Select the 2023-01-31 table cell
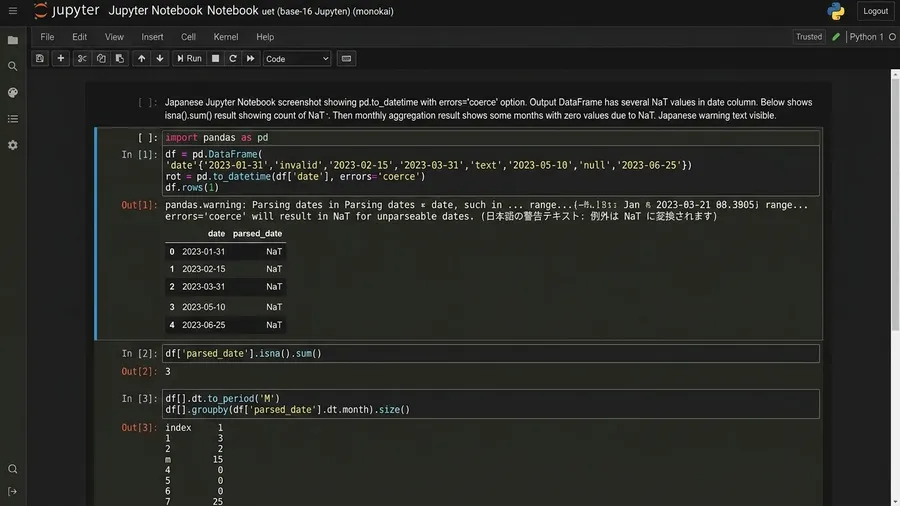Screen dimensions: 900x506 pos(203,252)
